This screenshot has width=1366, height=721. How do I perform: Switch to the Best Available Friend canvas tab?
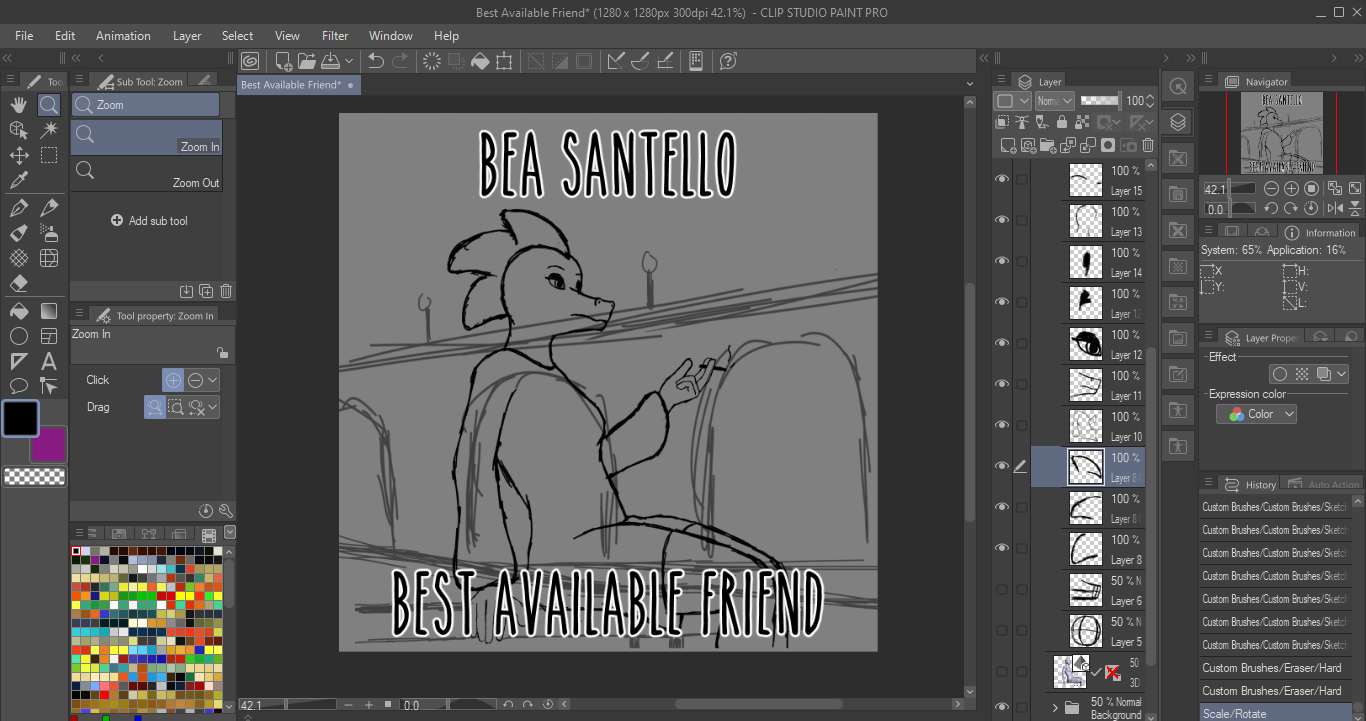(x=292, y=85)
